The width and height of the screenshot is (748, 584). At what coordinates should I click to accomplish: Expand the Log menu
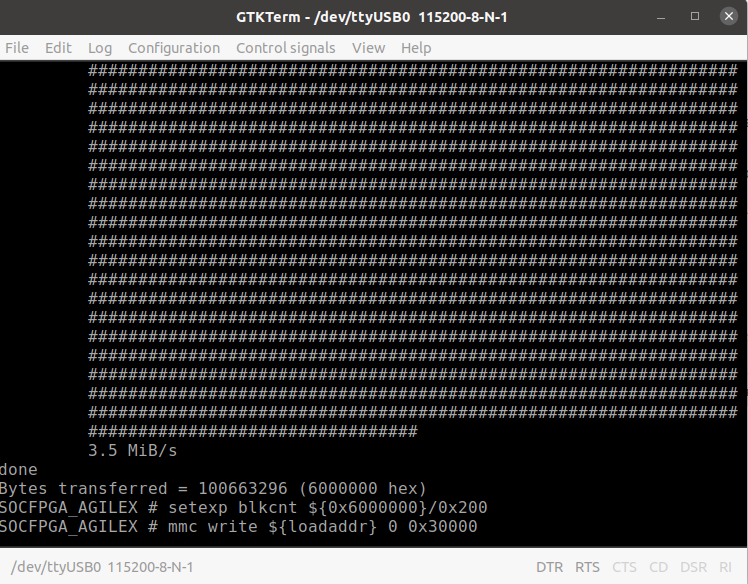(x=100, y=48)
